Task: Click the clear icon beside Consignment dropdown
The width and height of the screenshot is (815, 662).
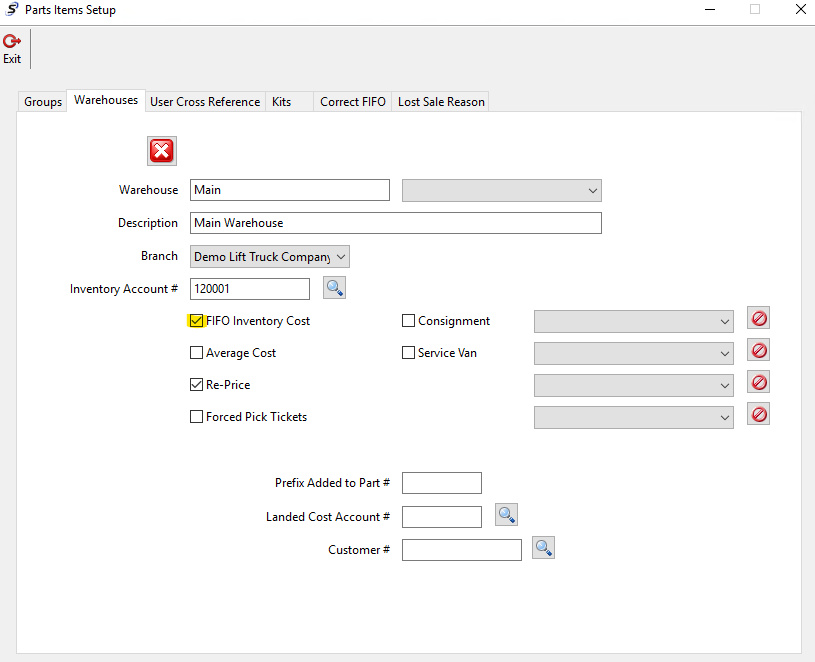Action: click(x=758, y=318)
